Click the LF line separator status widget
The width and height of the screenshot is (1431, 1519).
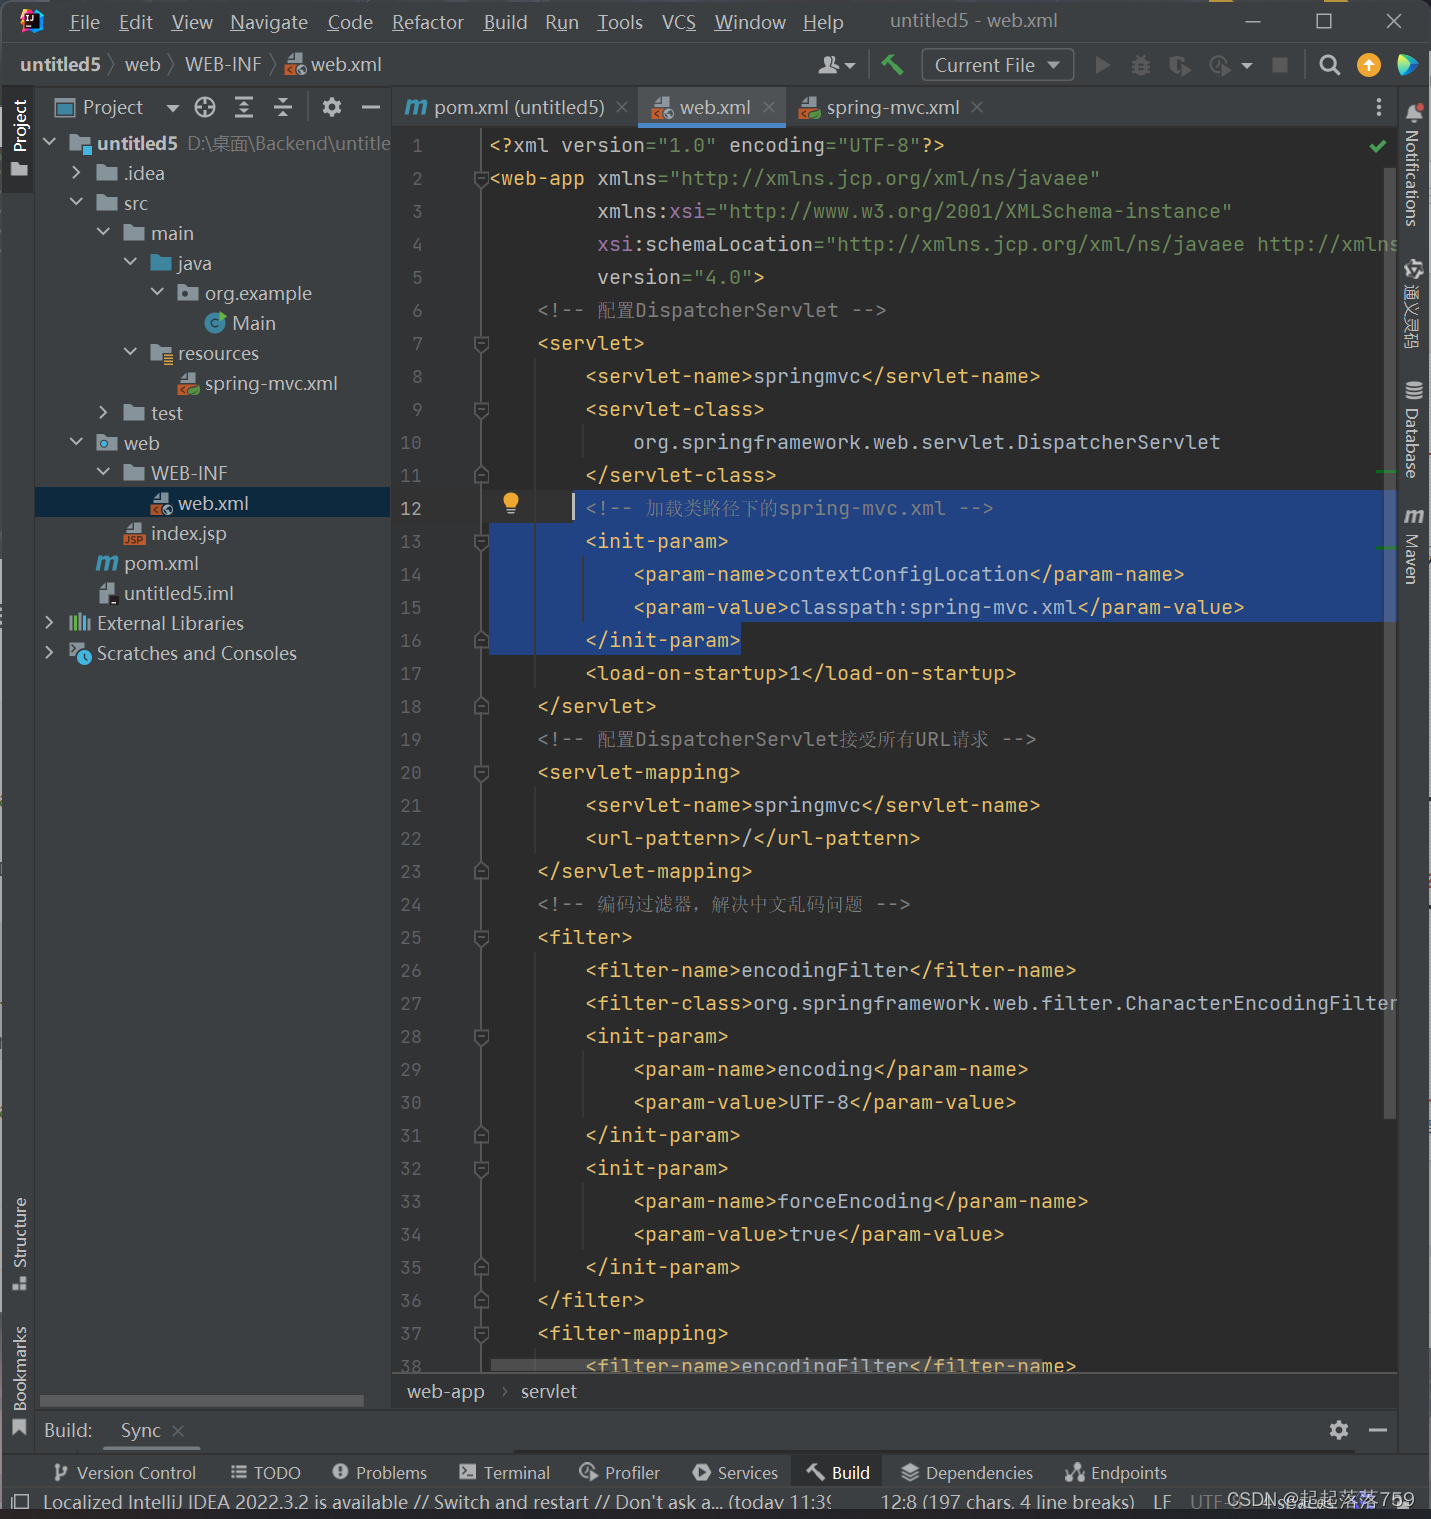pyautogui.click(x=1162, y=1502)
